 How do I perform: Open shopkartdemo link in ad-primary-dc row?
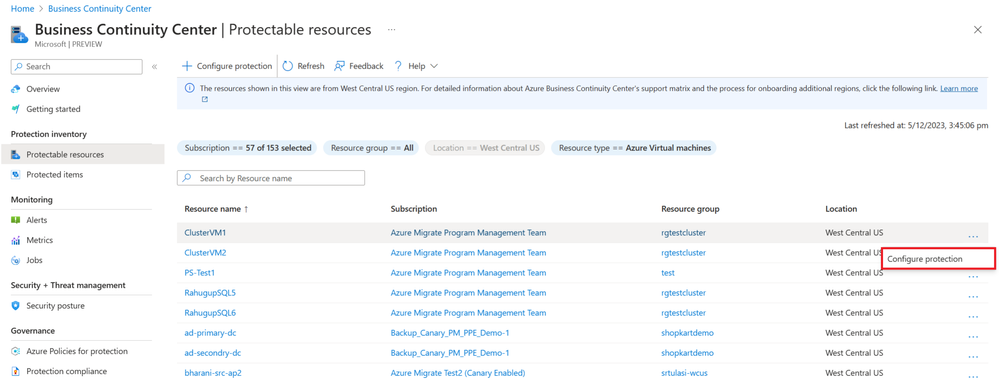click(x=687, y=333)
